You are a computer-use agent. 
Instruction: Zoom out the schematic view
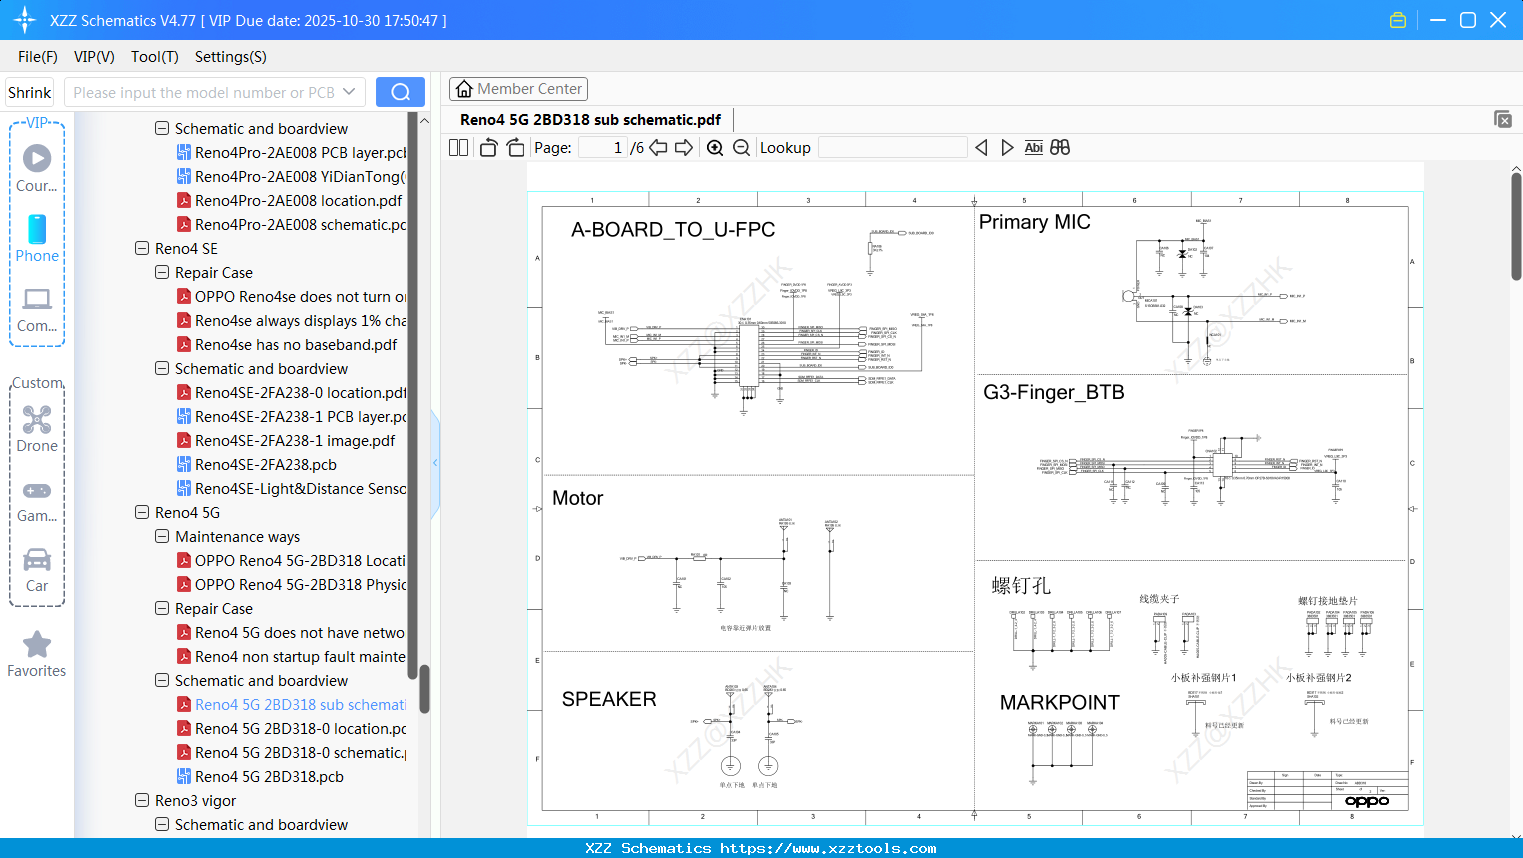coord(740,147)
